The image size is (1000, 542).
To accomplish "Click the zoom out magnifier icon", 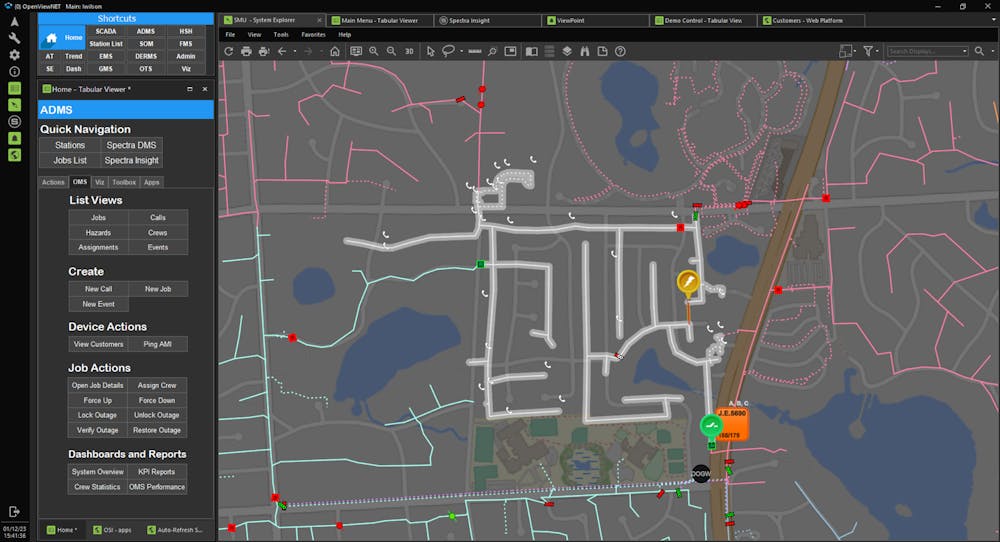I will coord(391,52).
